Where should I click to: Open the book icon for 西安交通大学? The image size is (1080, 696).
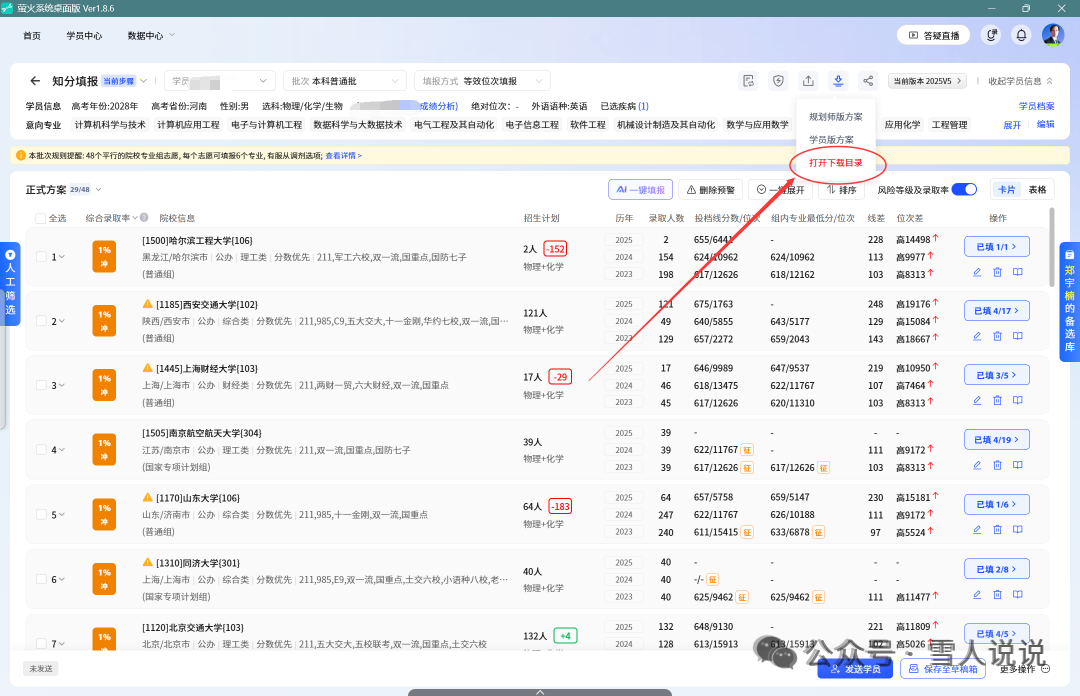point(1017,336)
